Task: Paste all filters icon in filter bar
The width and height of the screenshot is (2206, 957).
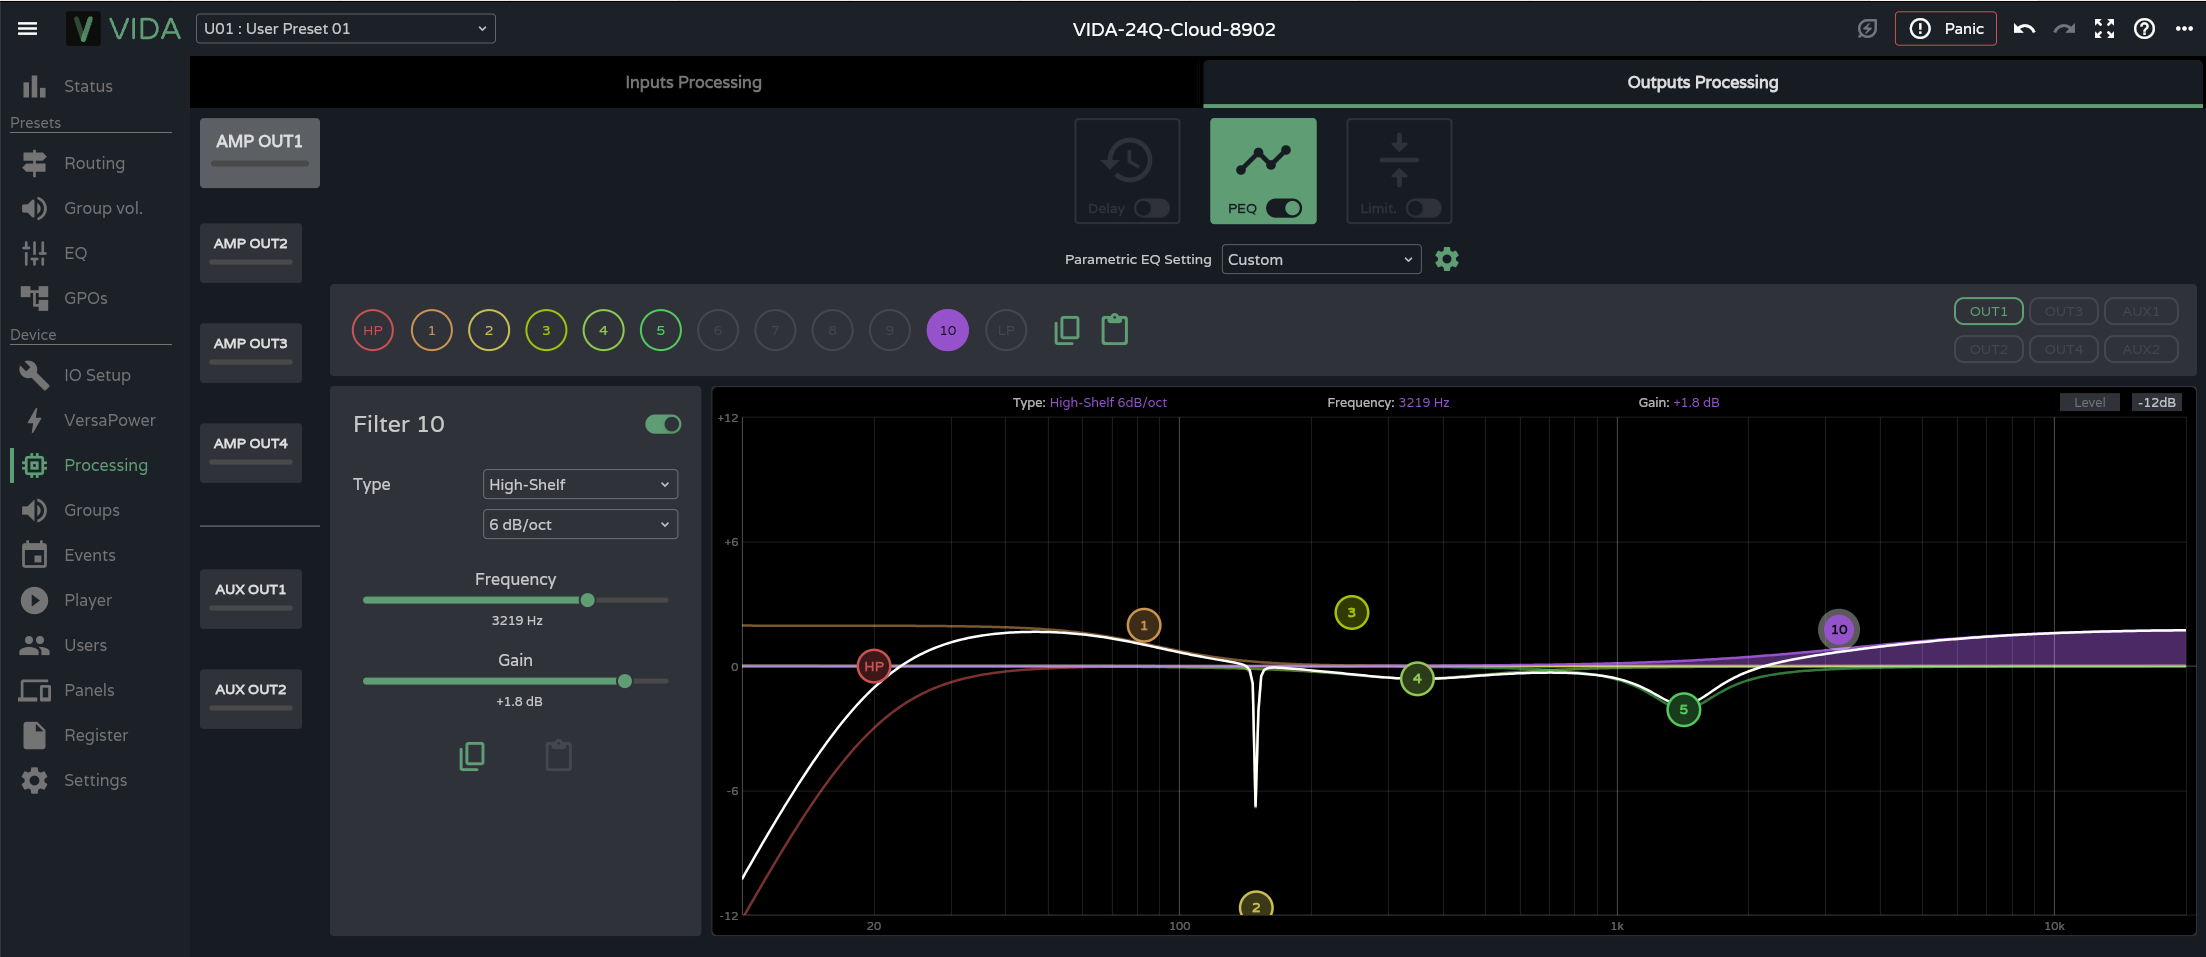Action: (1114, 330)
